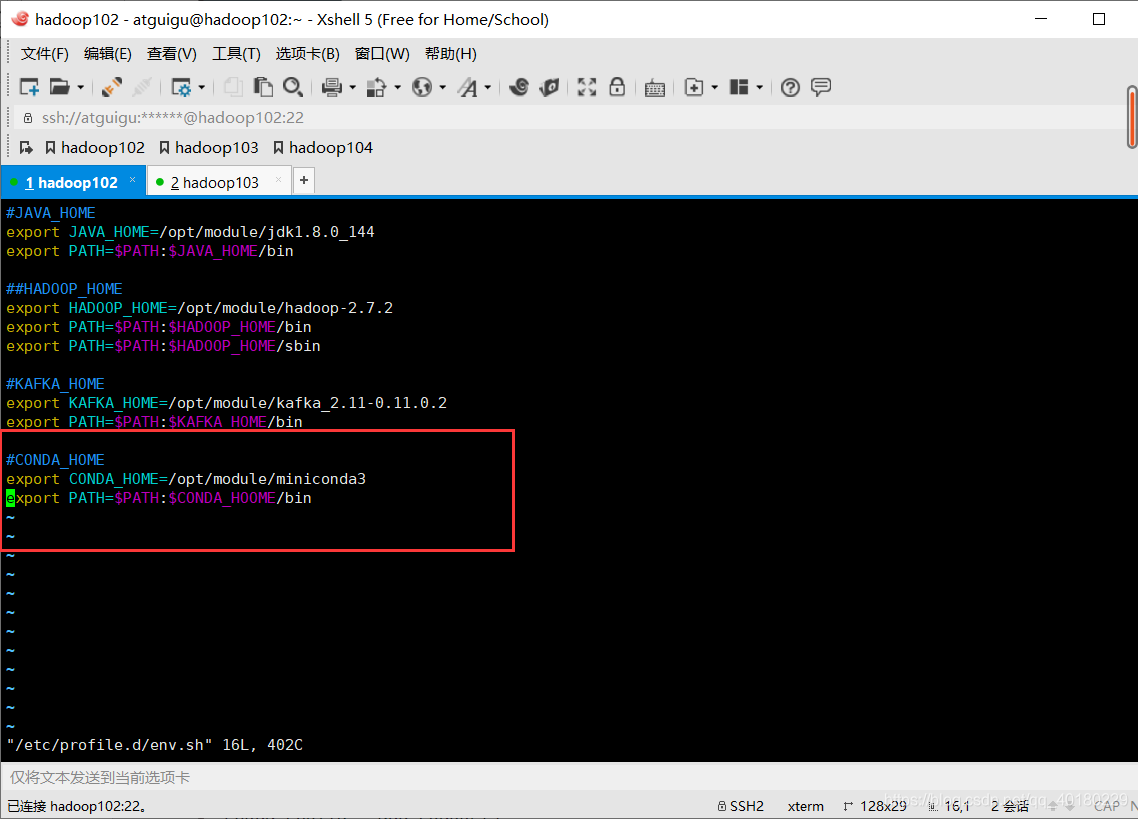Click the vertical scrollbar thumb
Screen dimensions: 1138x819
tap(1131, 118)
